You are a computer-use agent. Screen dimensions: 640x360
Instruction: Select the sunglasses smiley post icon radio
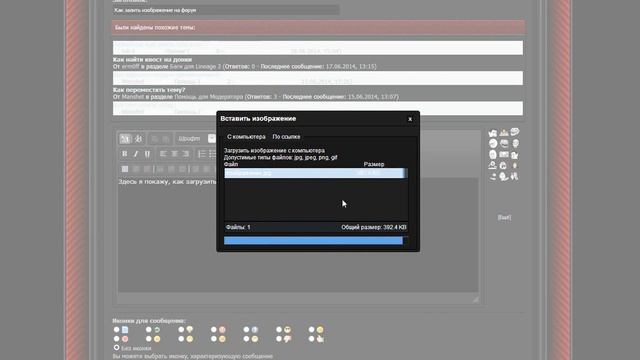click(279, 329)
